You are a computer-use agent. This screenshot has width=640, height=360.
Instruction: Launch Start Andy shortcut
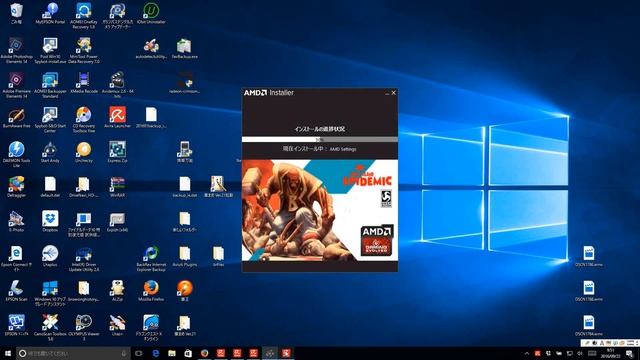50,152
